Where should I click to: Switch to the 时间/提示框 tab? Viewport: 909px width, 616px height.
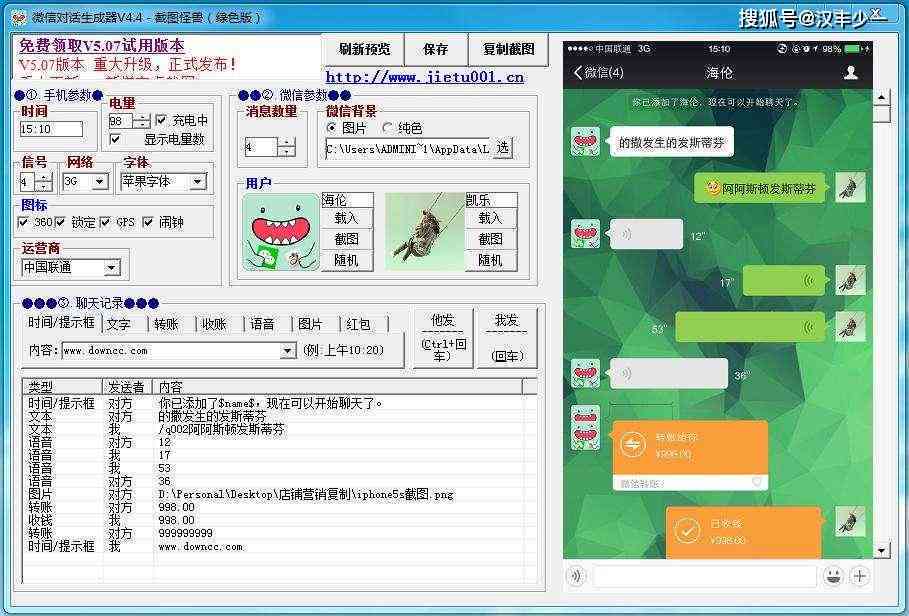pyautogui.click(x=61, y=322)
